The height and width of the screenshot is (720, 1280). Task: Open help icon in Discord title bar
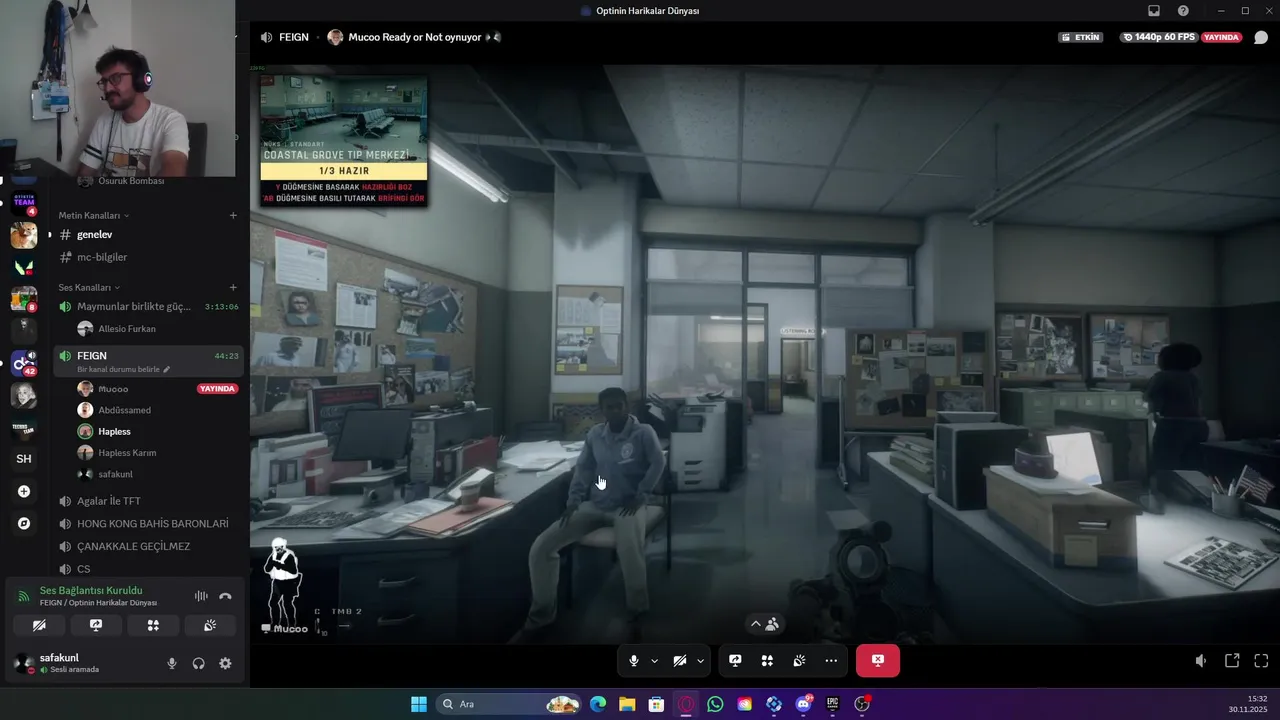1184,11
